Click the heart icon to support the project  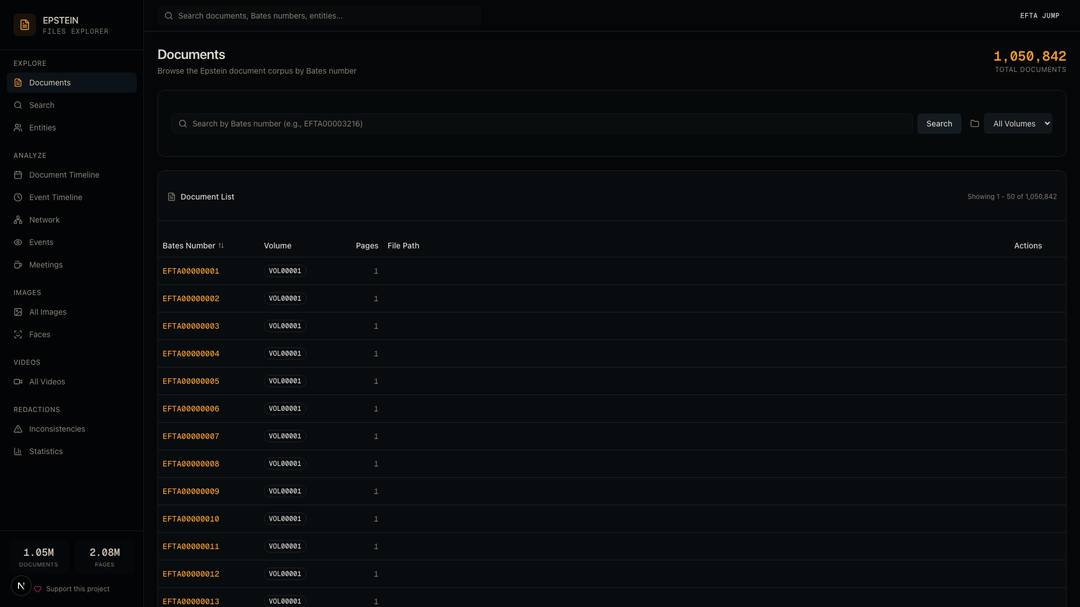(x=38, y=589)
